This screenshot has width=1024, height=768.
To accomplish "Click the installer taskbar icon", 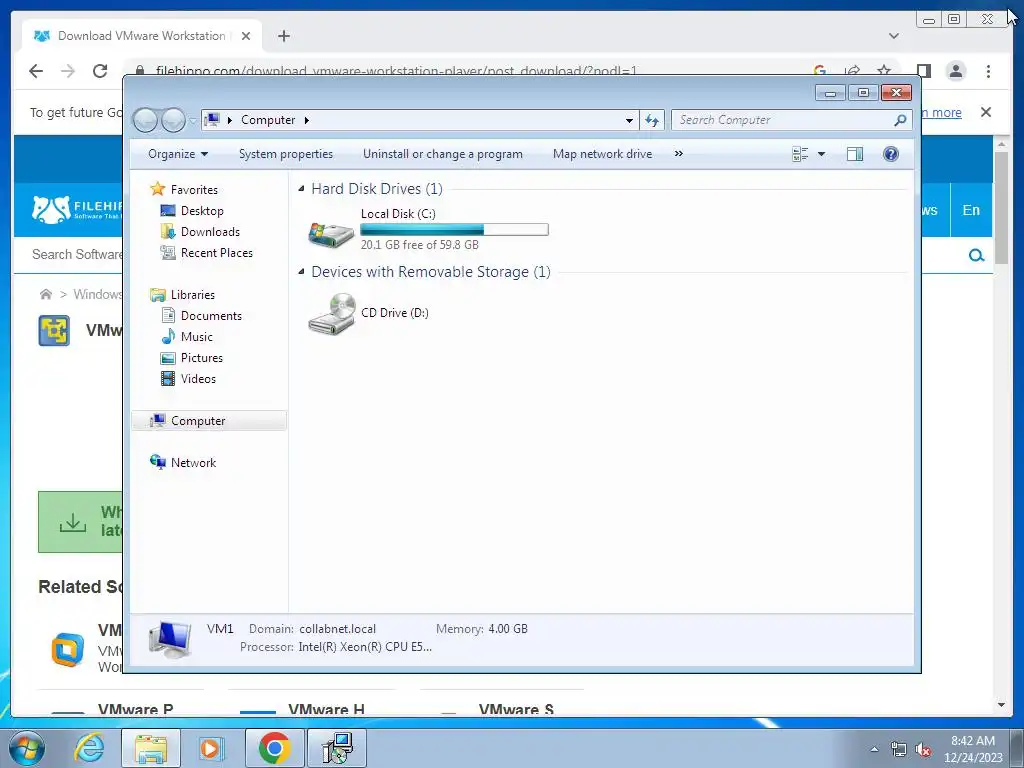I will [337, 748].
